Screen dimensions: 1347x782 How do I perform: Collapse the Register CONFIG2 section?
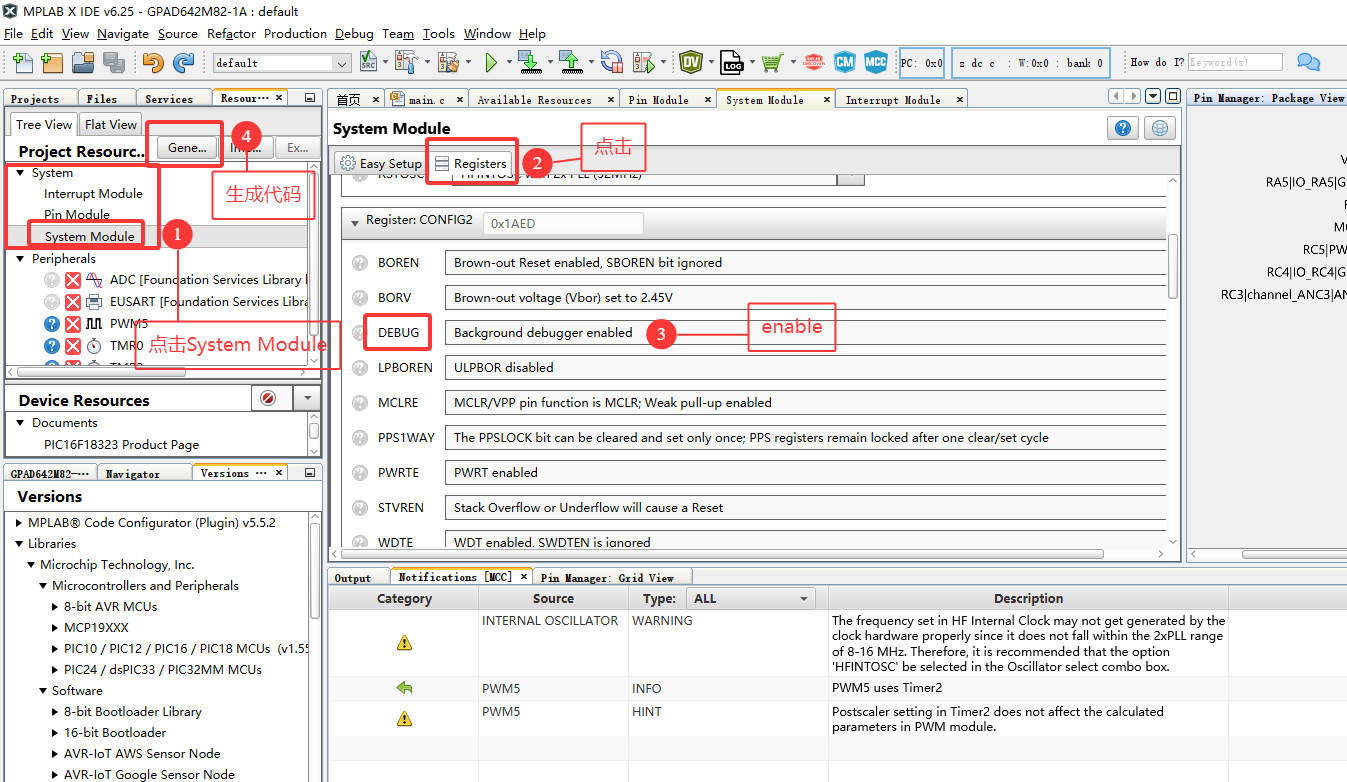click(x=354, y=222)
